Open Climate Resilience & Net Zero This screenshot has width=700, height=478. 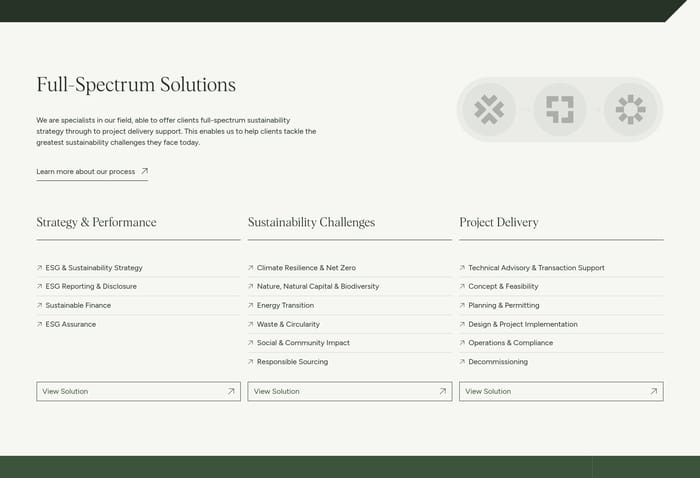[x=306, y=268]
